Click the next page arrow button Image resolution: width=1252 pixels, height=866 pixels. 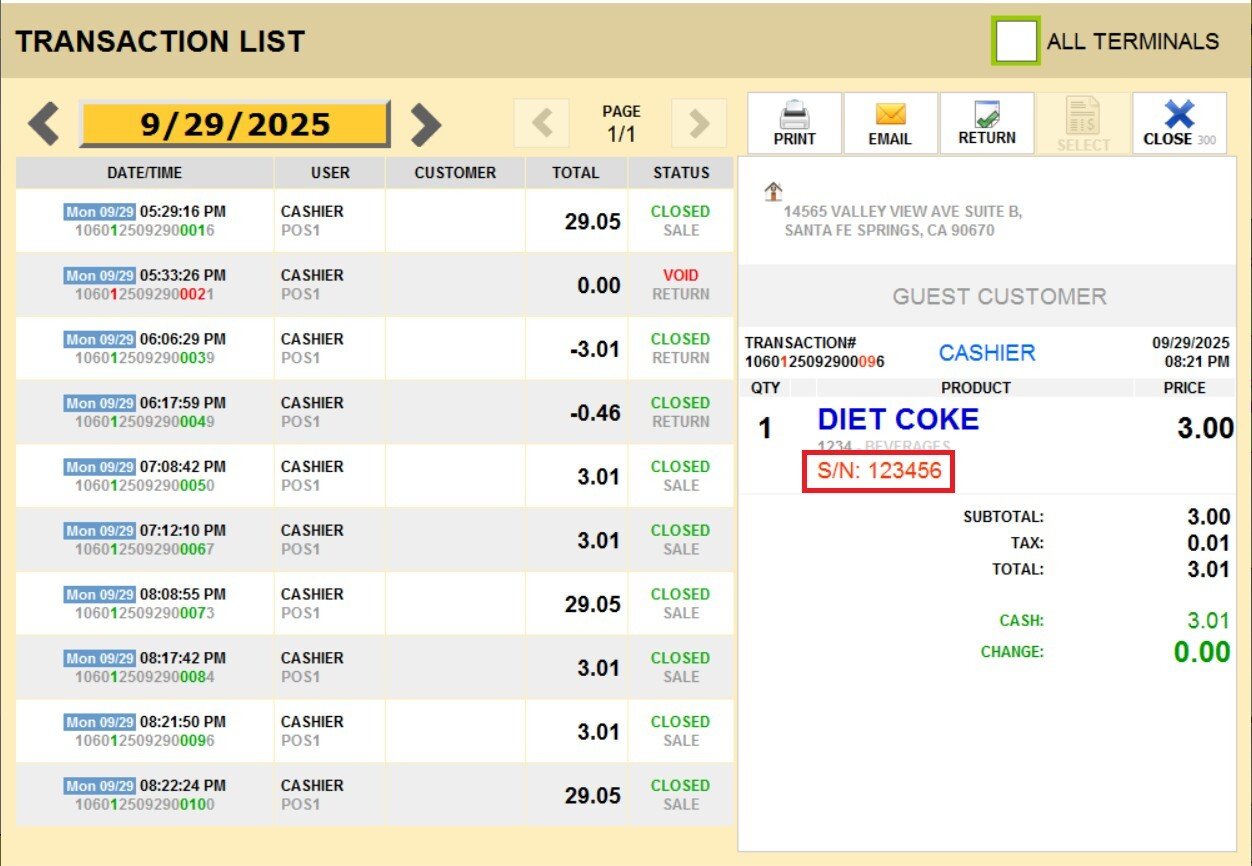[x=698, y=123]
